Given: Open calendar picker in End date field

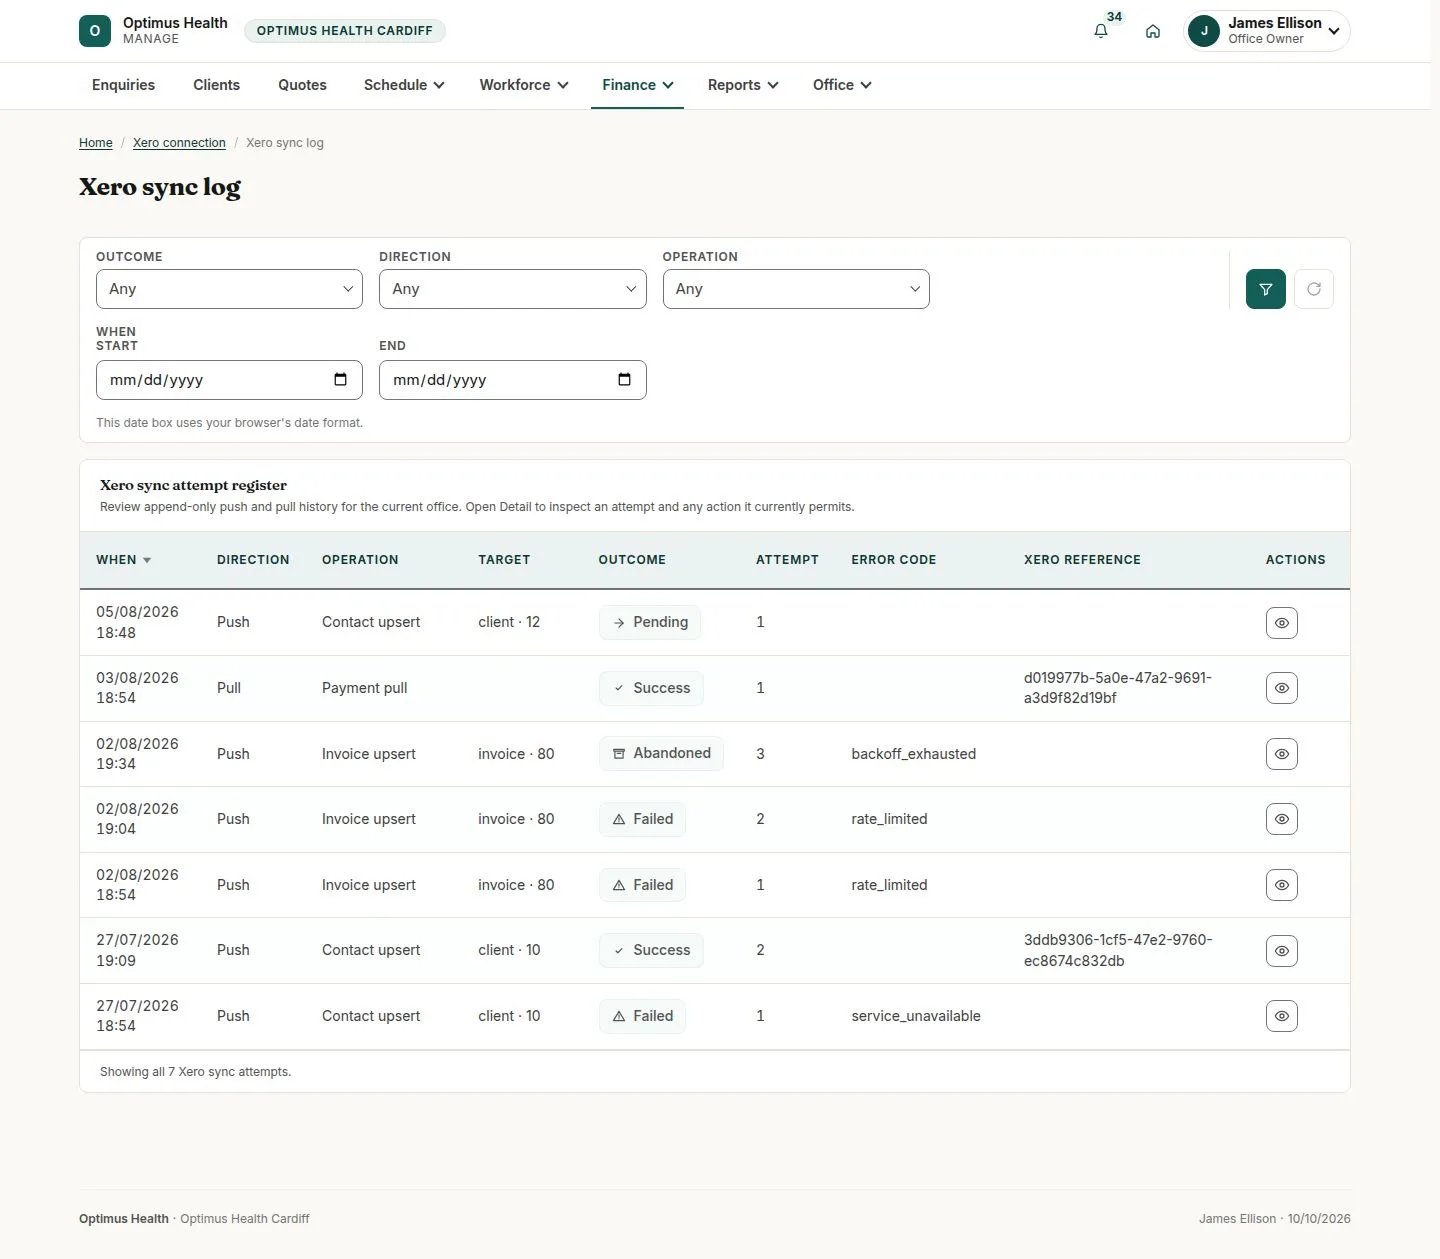Looking at the screenshot, I should (624, 379).
